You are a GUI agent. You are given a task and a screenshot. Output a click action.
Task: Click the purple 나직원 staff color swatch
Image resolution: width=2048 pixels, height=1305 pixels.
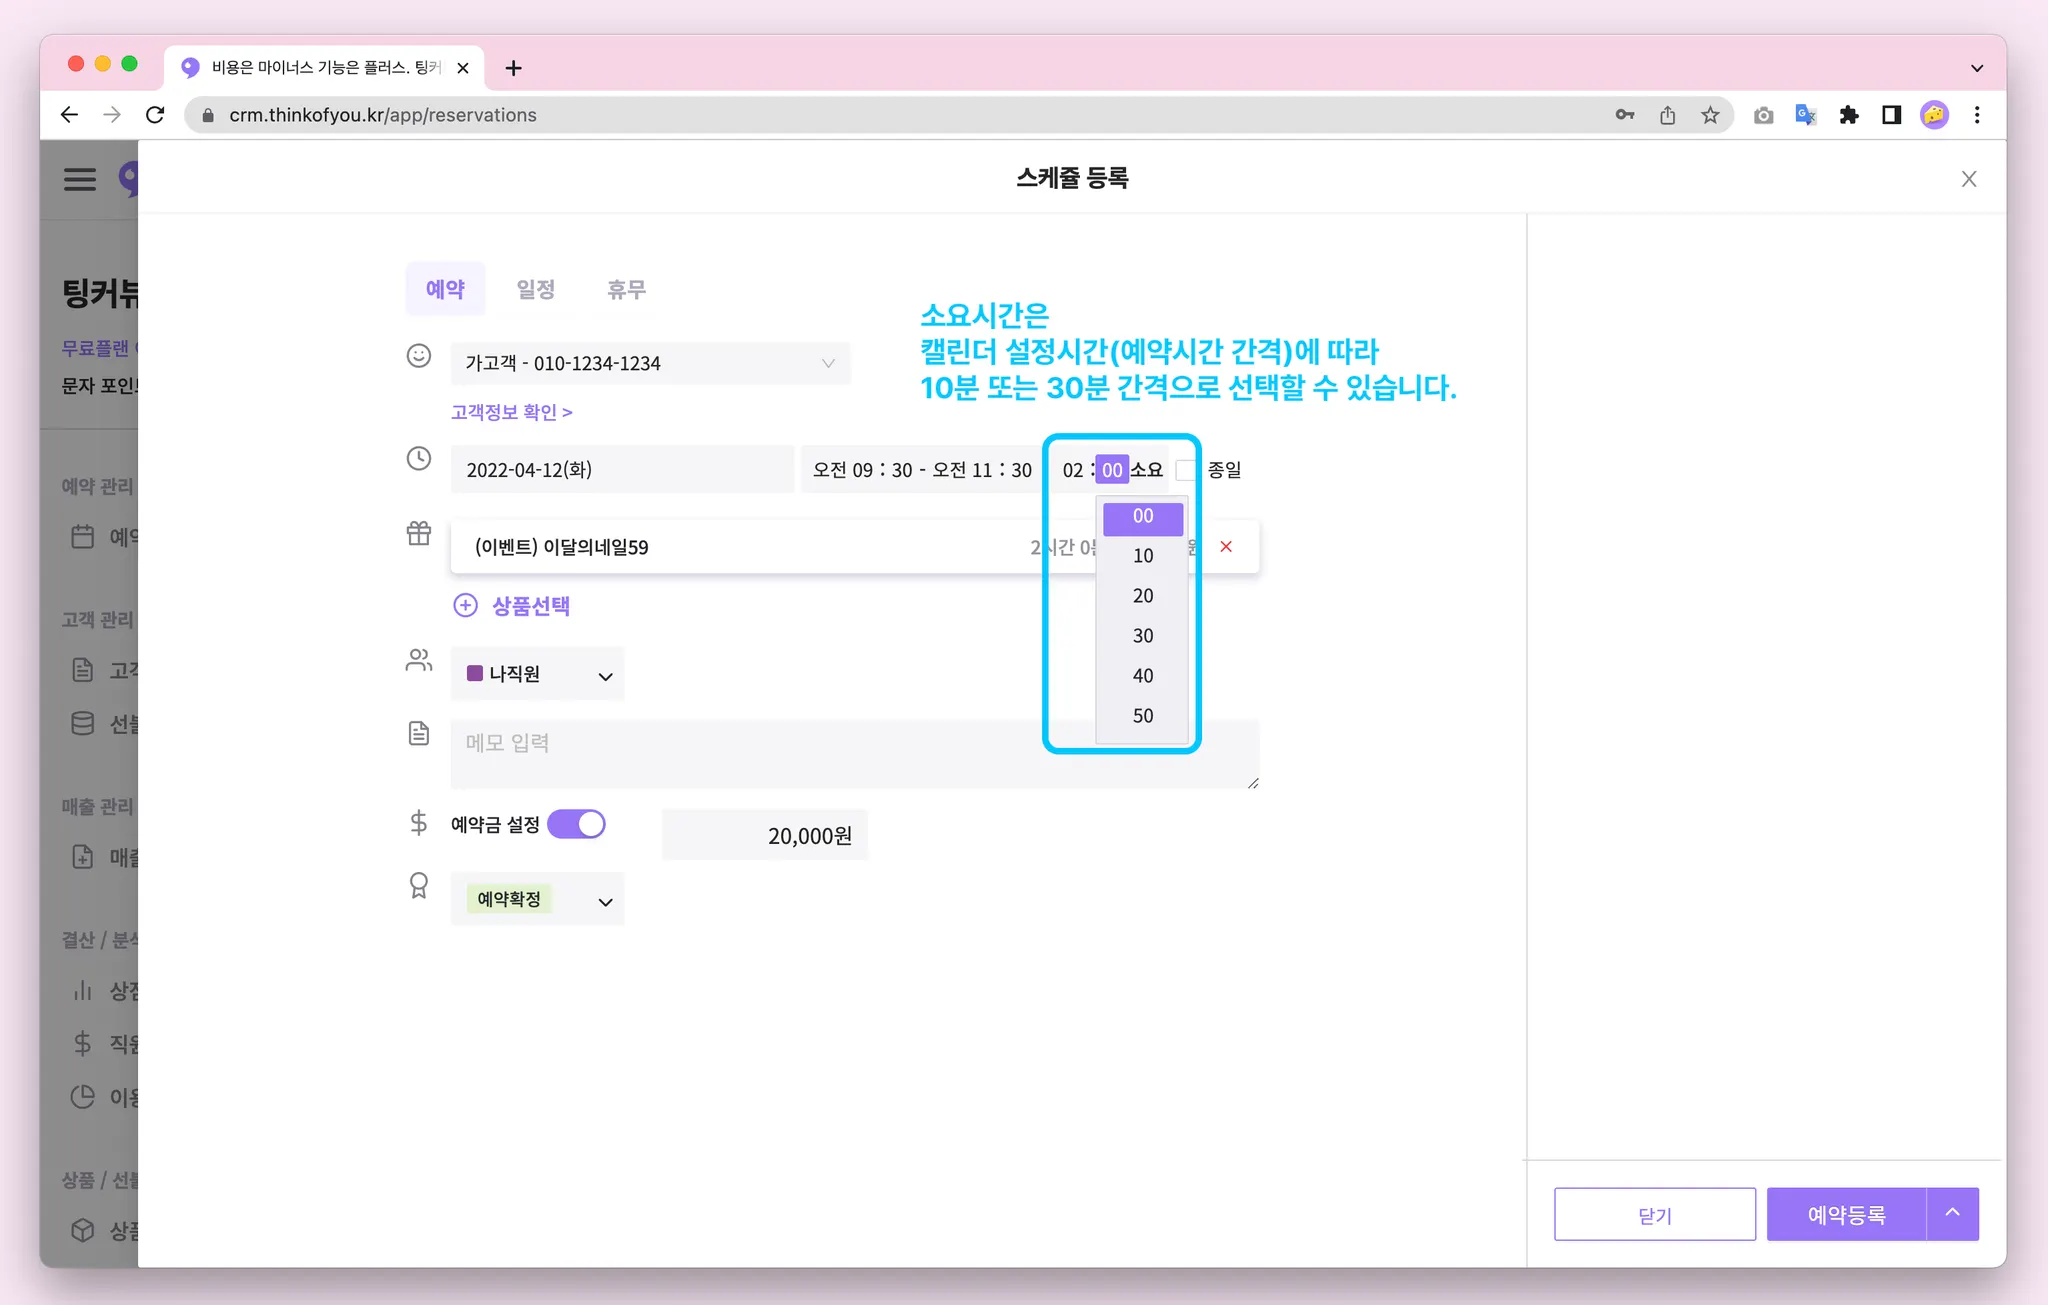point(475,674)
